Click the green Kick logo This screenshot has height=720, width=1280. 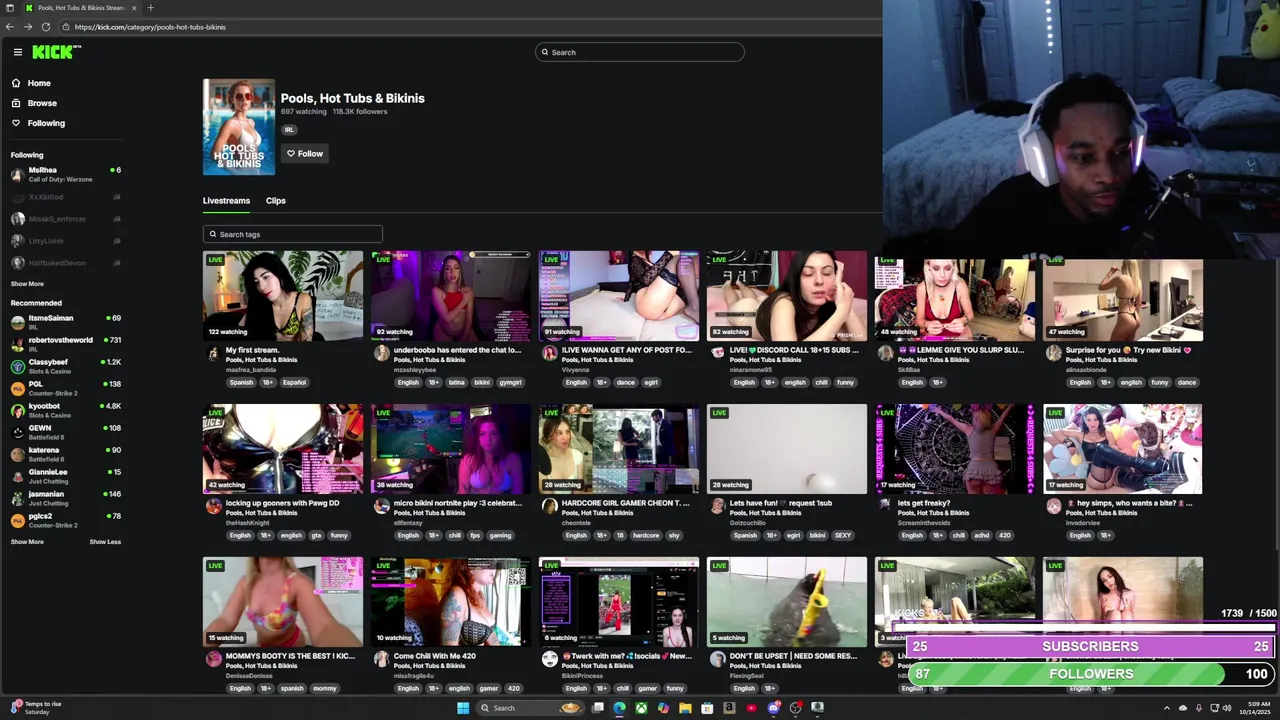[54, 52]
